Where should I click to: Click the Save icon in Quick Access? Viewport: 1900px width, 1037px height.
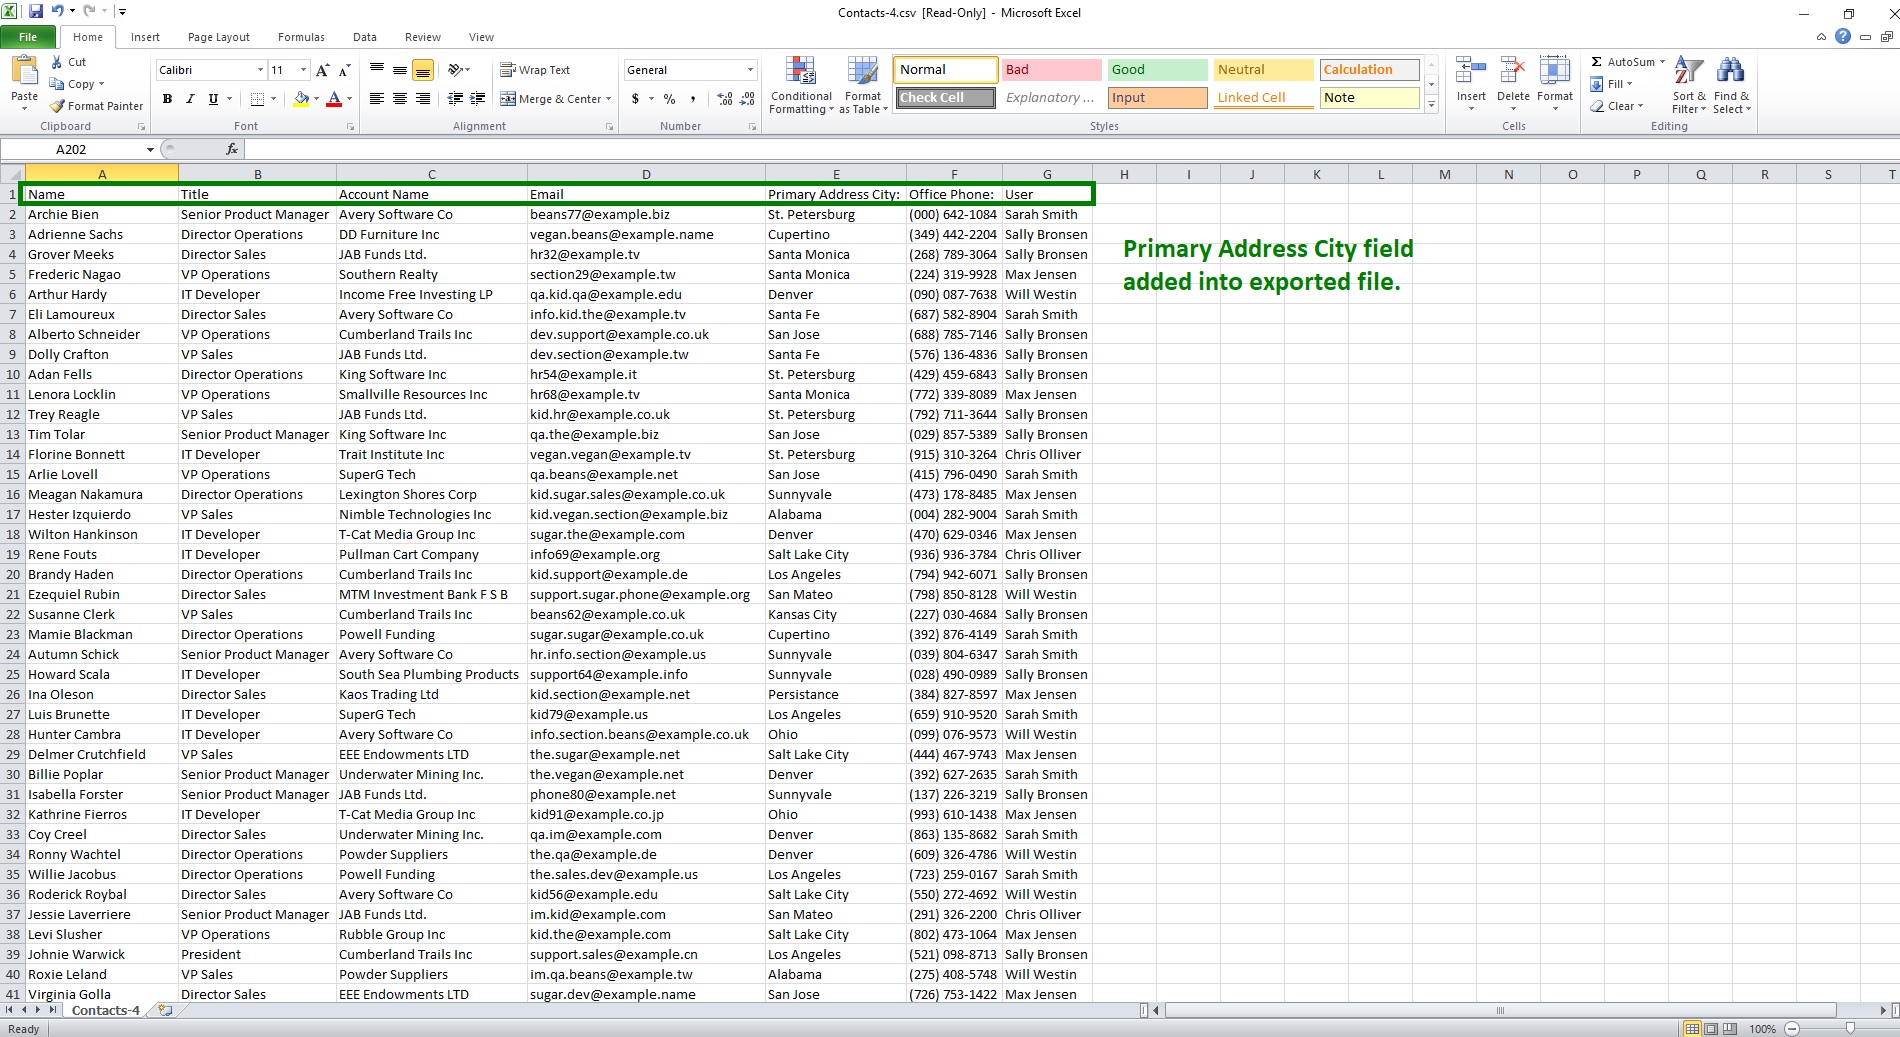click(x=36, y=12)
